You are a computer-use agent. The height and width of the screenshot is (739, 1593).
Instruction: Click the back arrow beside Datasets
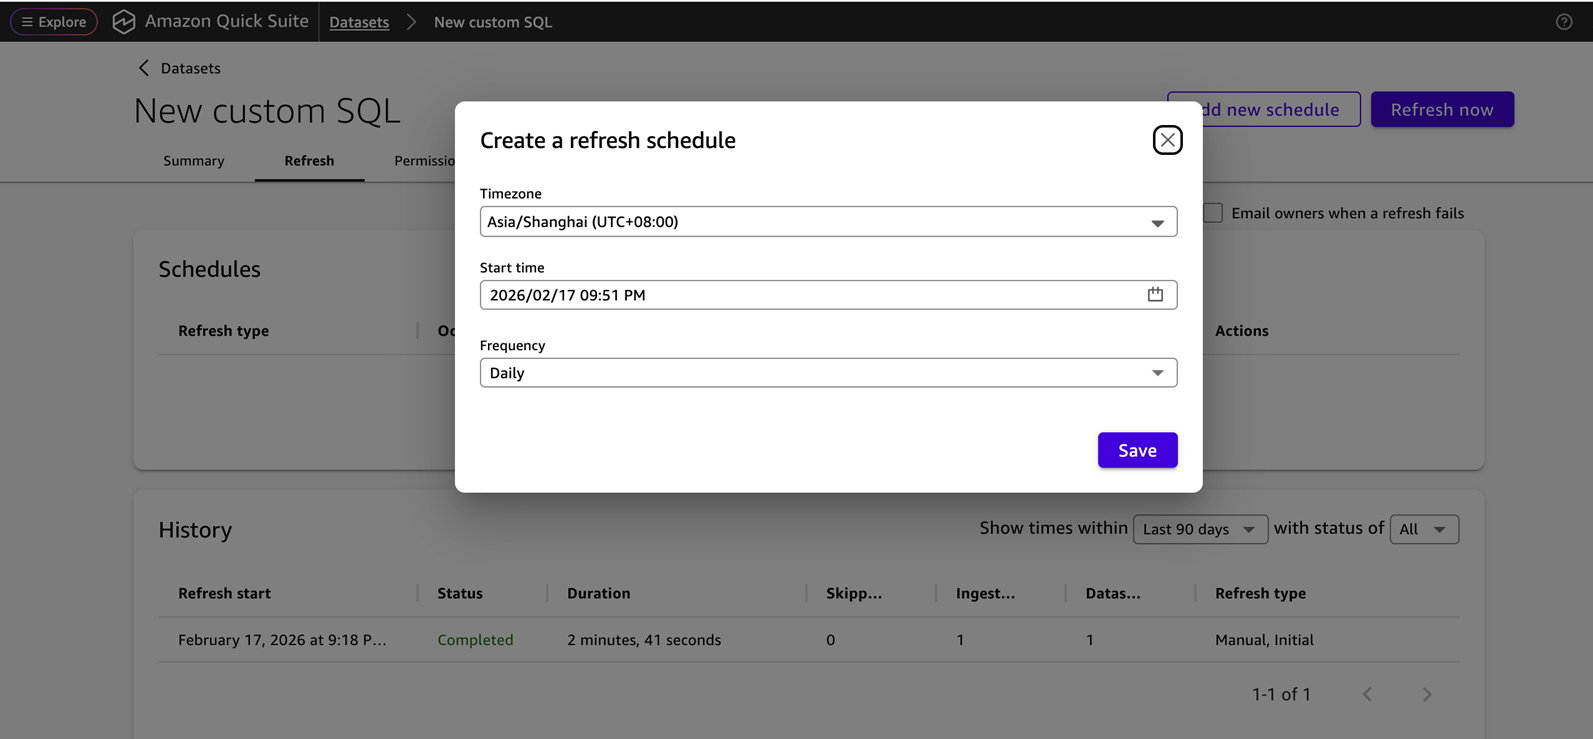coord(144,68)
